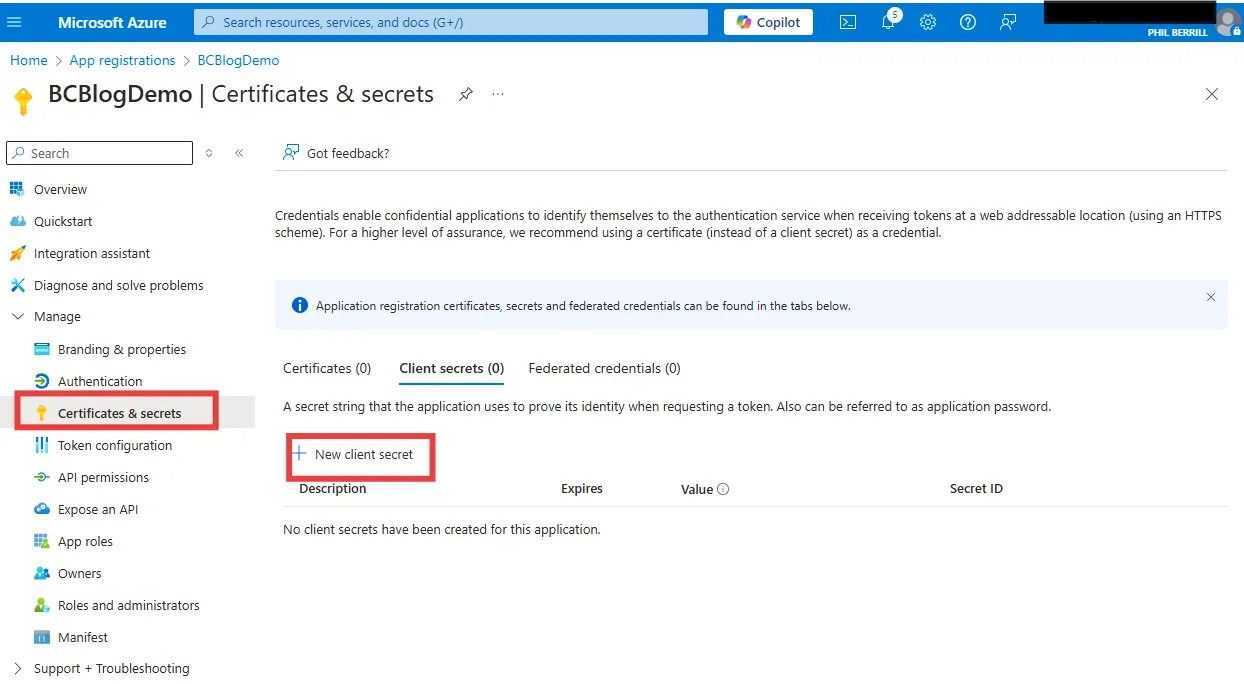Click the API permissions icon
The width and height of the screenshot is (1244, 684).
click(x=41, y=477)
